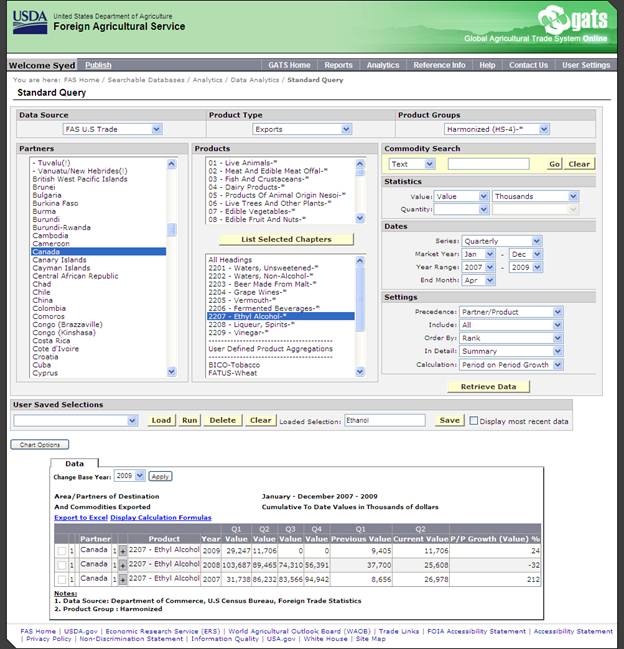Click Clear button in Commodity Search

579,164
